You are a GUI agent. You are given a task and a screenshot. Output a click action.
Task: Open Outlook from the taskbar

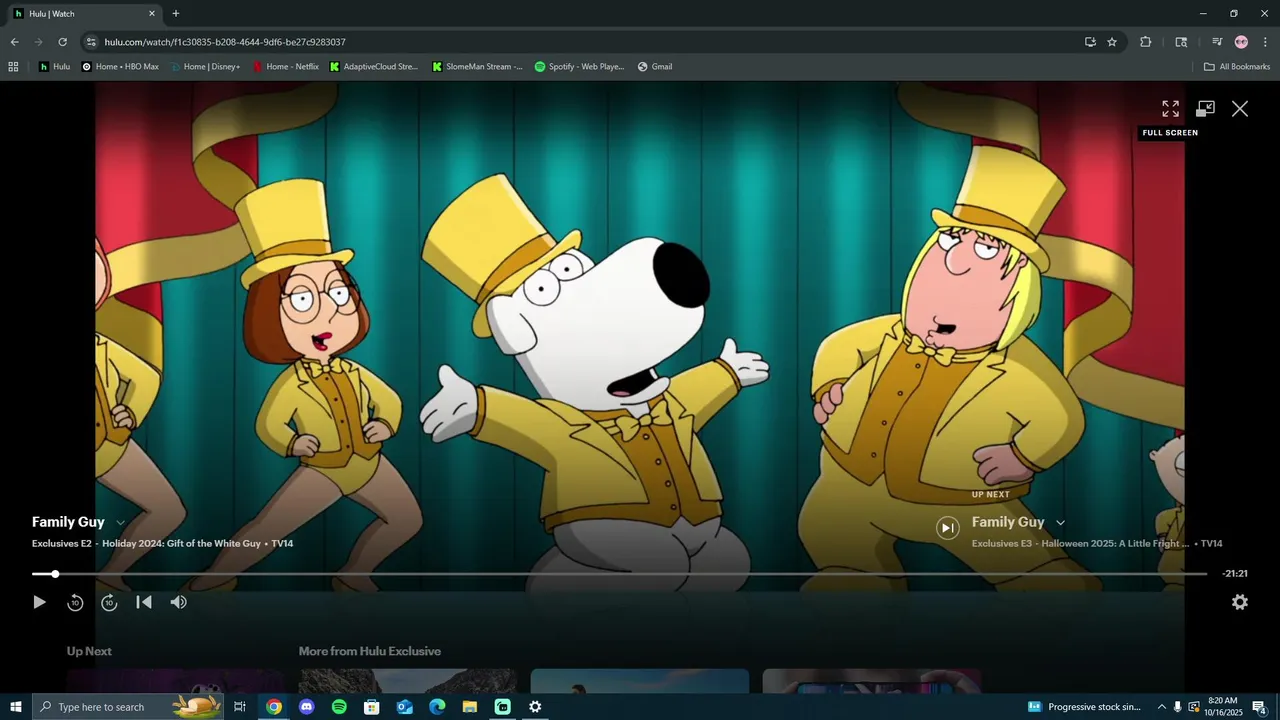pyautogui.click(x=405, y=707)
